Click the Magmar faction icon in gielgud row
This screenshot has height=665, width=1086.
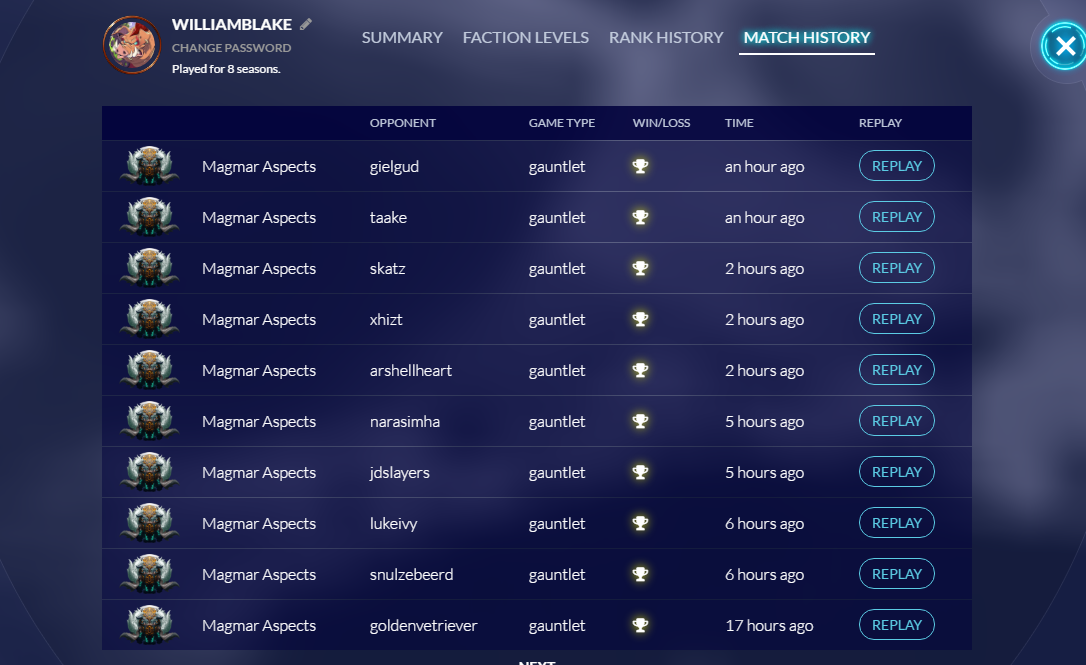[150, 166]
